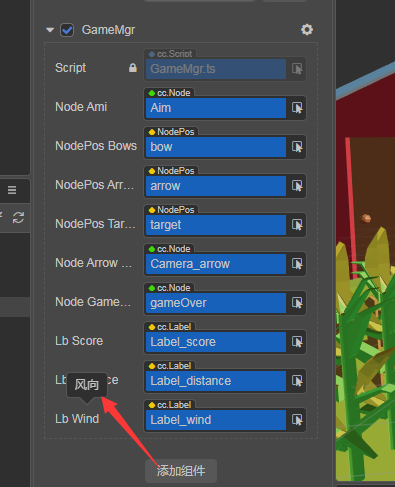Collapse the GameMgr component section
The height and width of the screenshot is (487, 395).
(50, 30)
